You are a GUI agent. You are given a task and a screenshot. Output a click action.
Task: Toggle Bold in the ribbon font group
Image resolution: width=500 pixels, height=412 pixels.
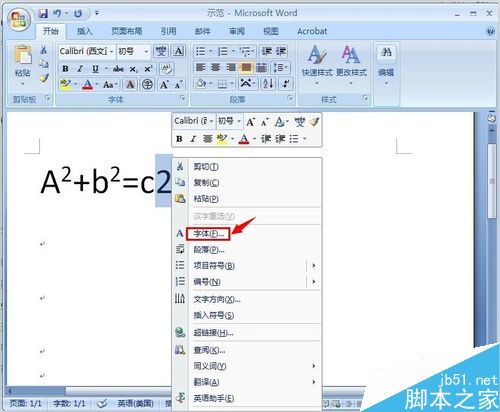click(x=65, y=69)
